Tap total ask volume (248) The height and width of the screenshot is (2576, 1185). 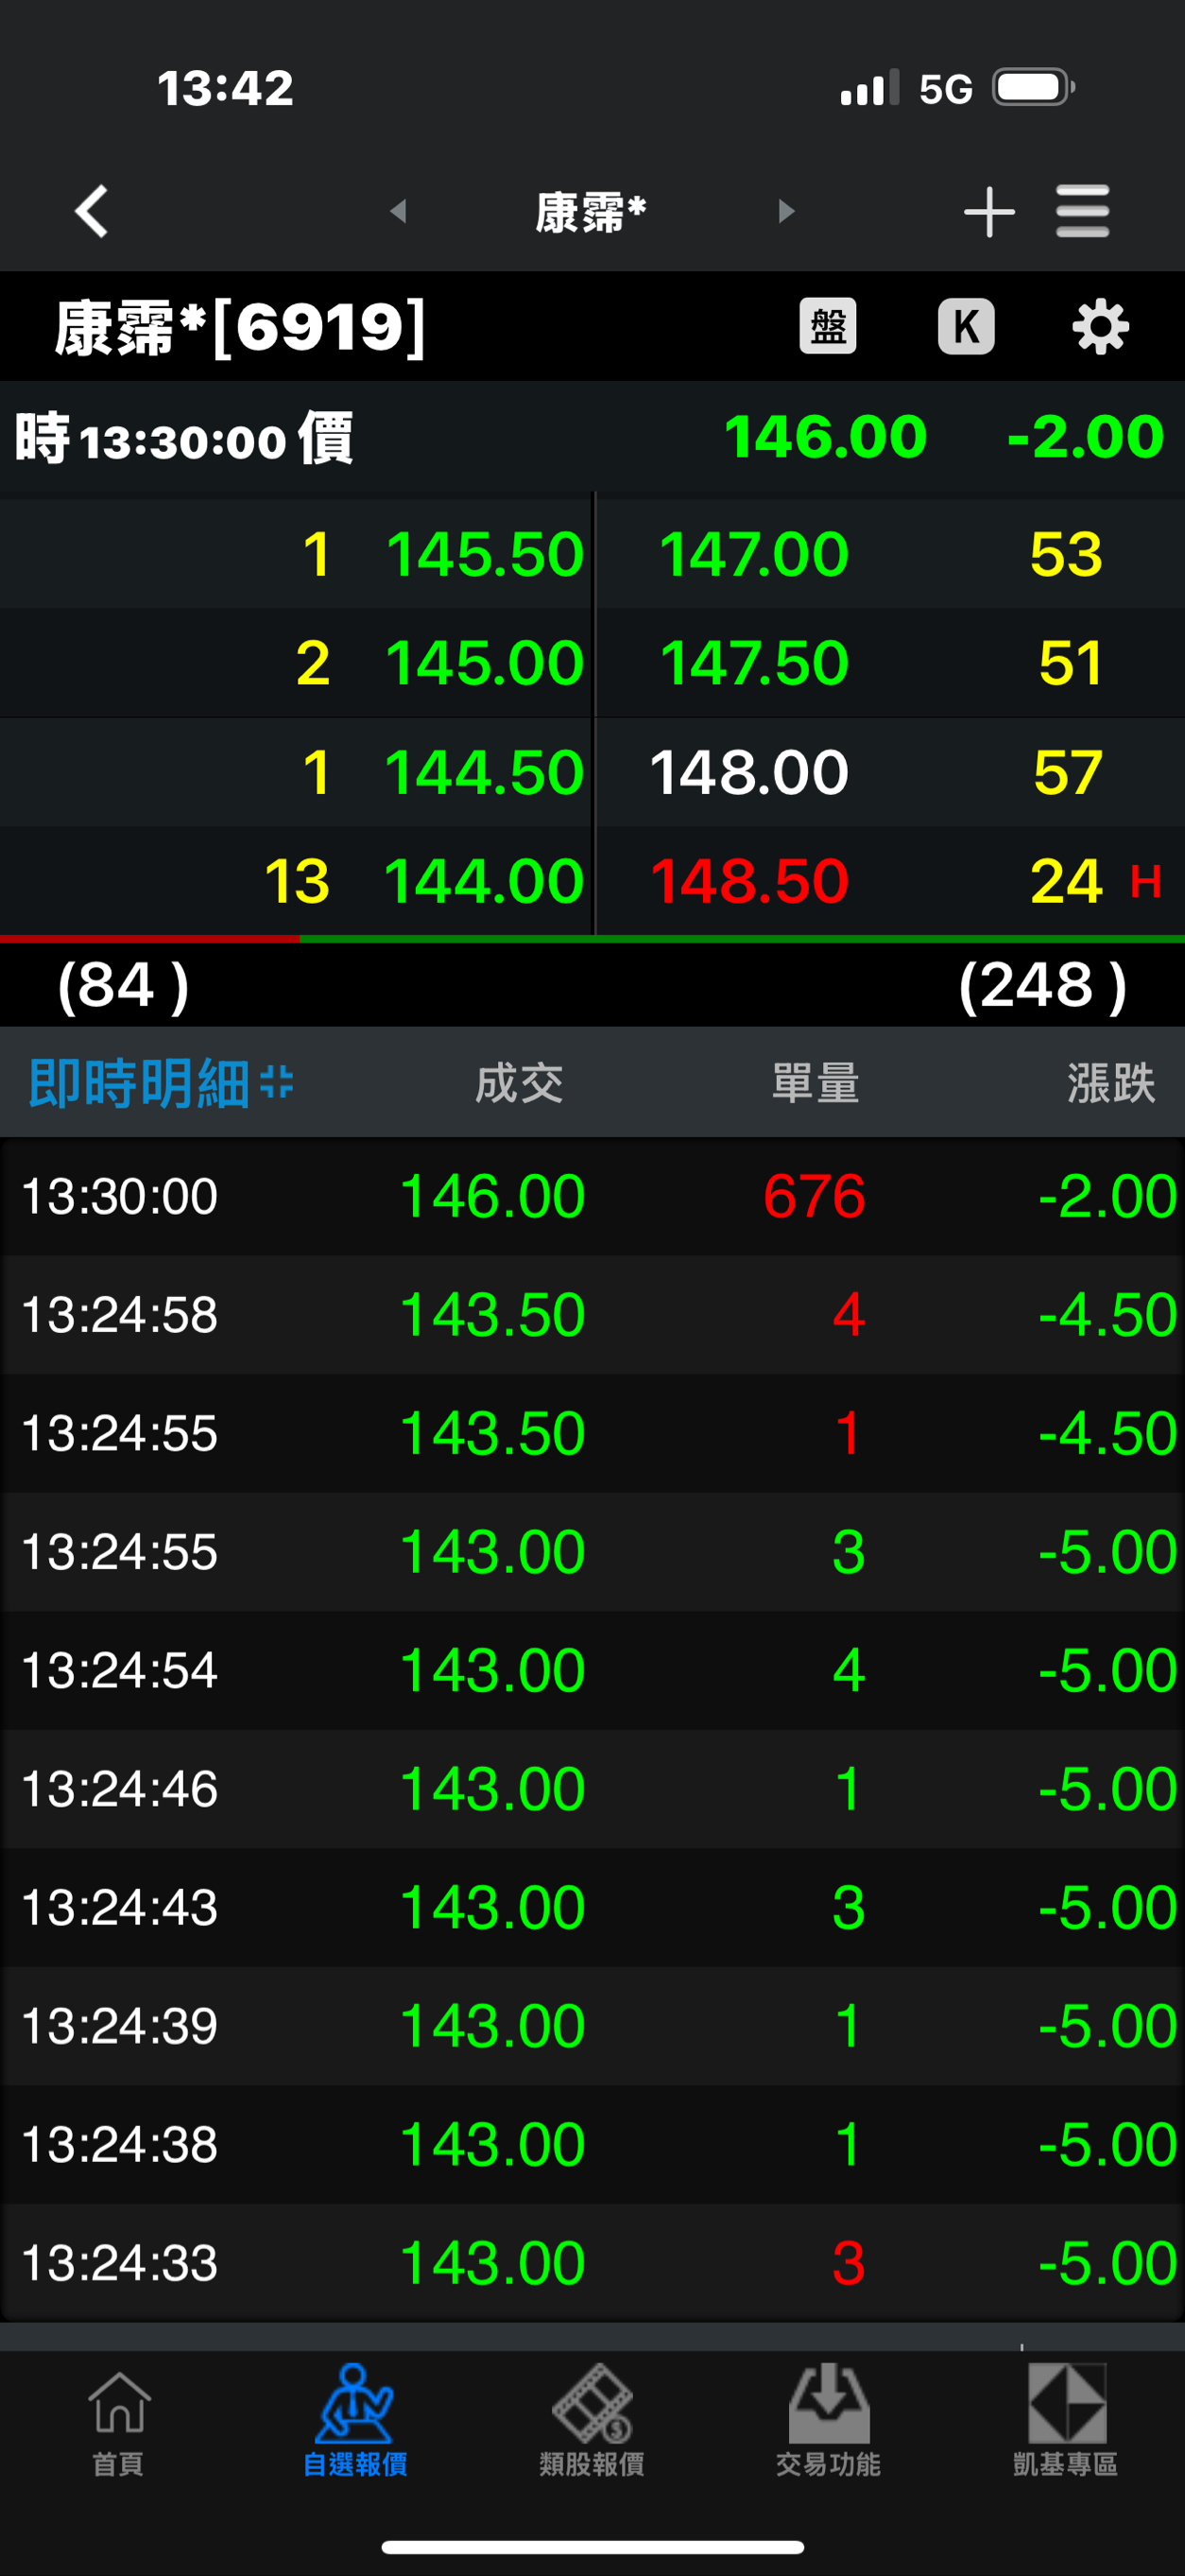coord(1043,985)
